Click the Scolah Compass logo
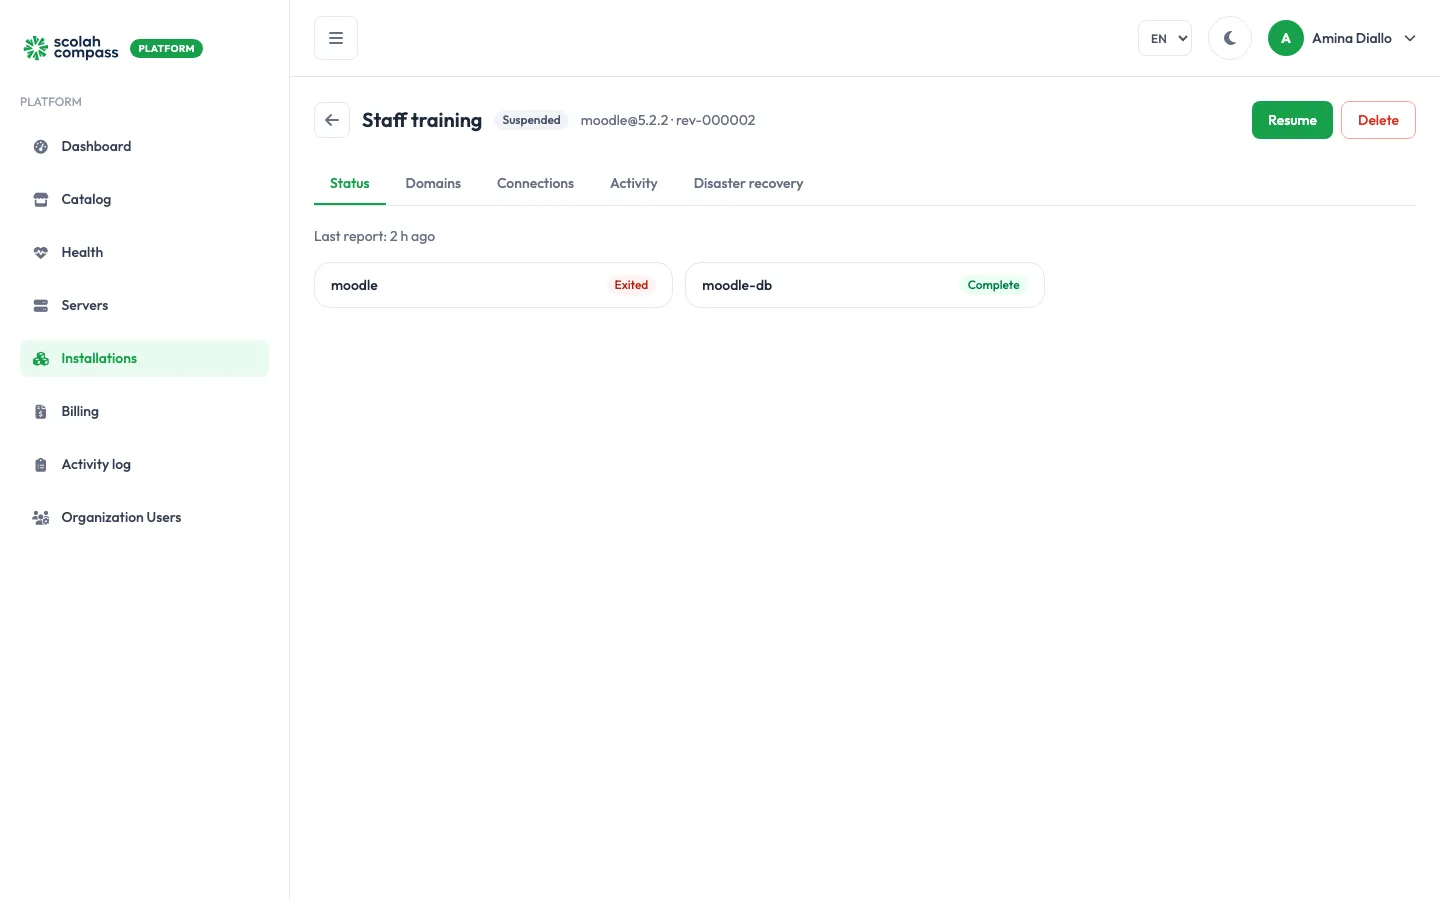Image resolution: width=1440 pixels, height=900 pixels. 71,48
